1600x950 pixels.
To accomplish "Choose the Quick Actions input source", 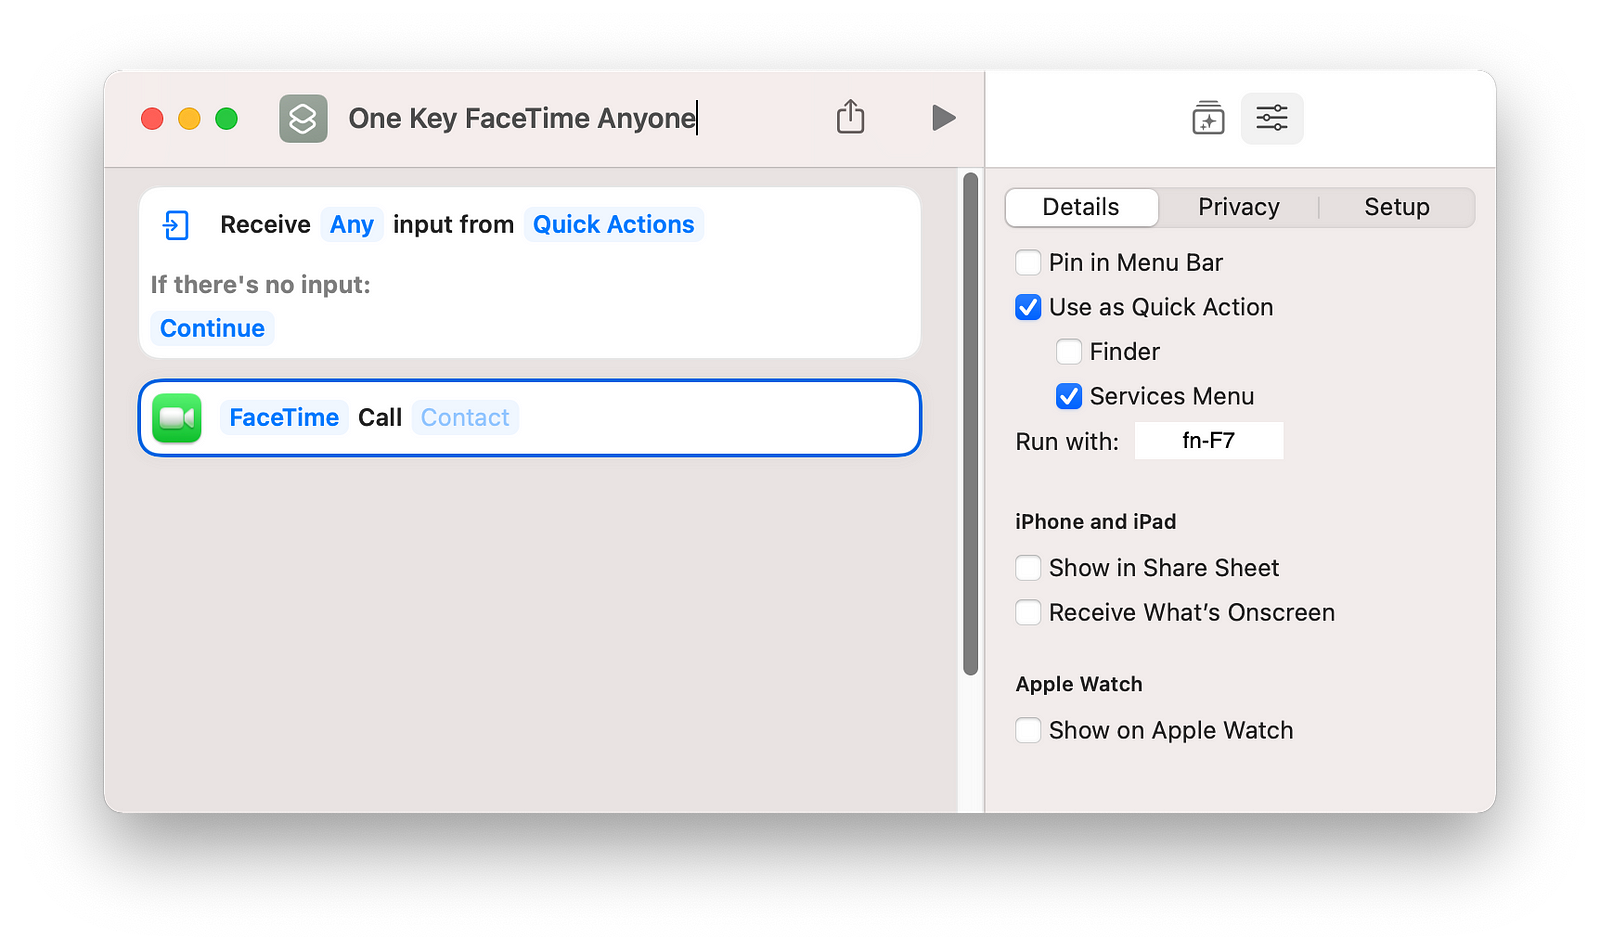I will pyautogui.click(x=613, y=225).
